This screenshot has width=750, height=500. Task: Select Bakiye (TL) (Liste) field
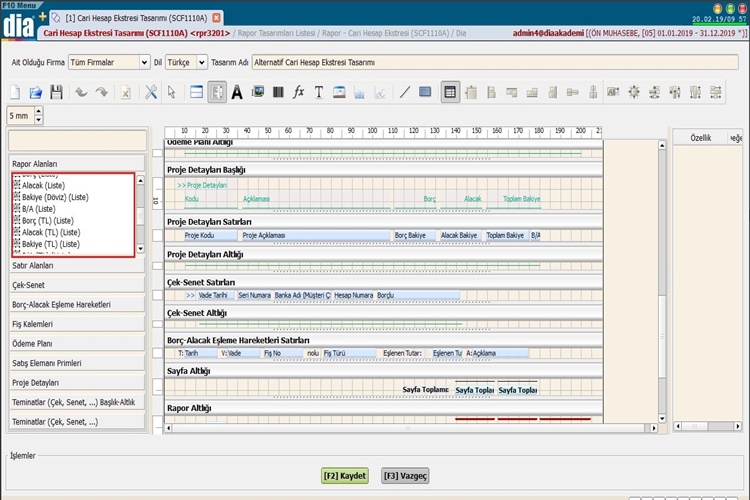tap(51, 244)
